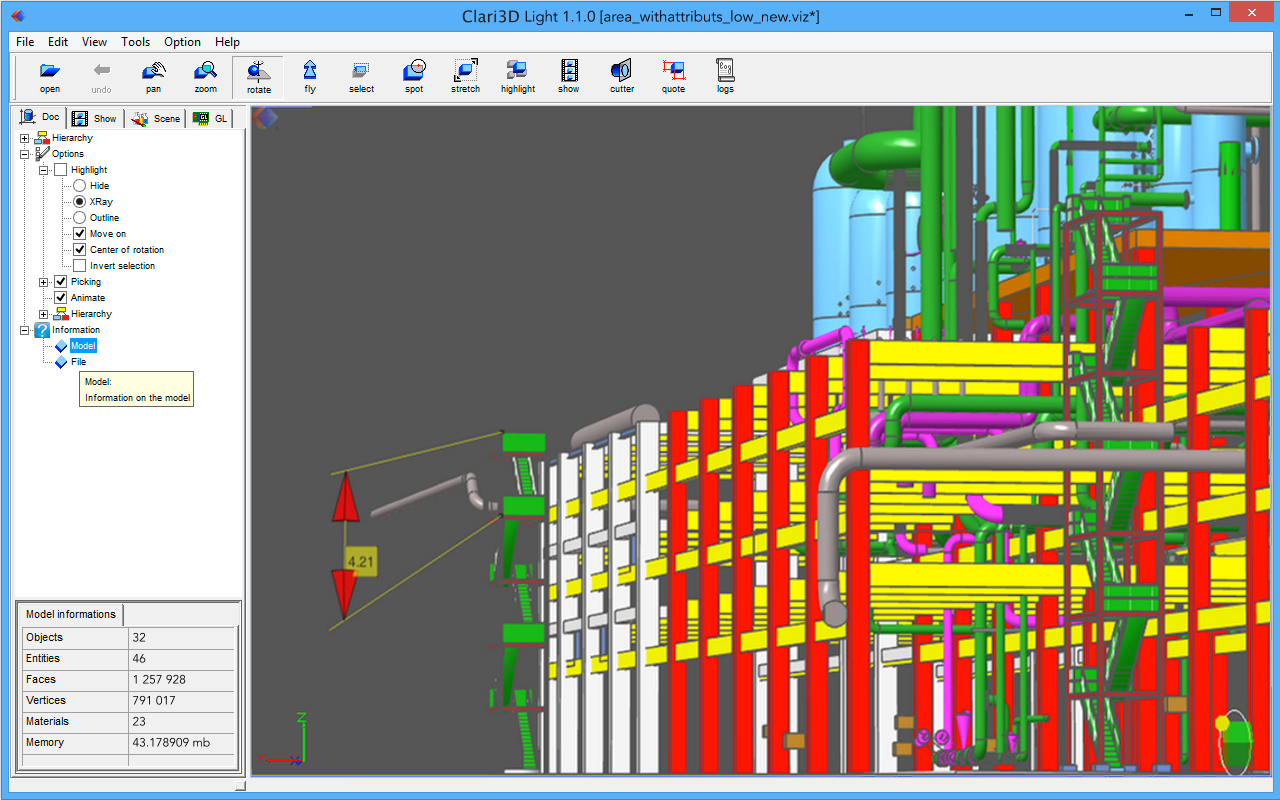This screenshot has height=800, width=1280.
Task: Choose the quote measurement tool
Action: pos(674,77)
